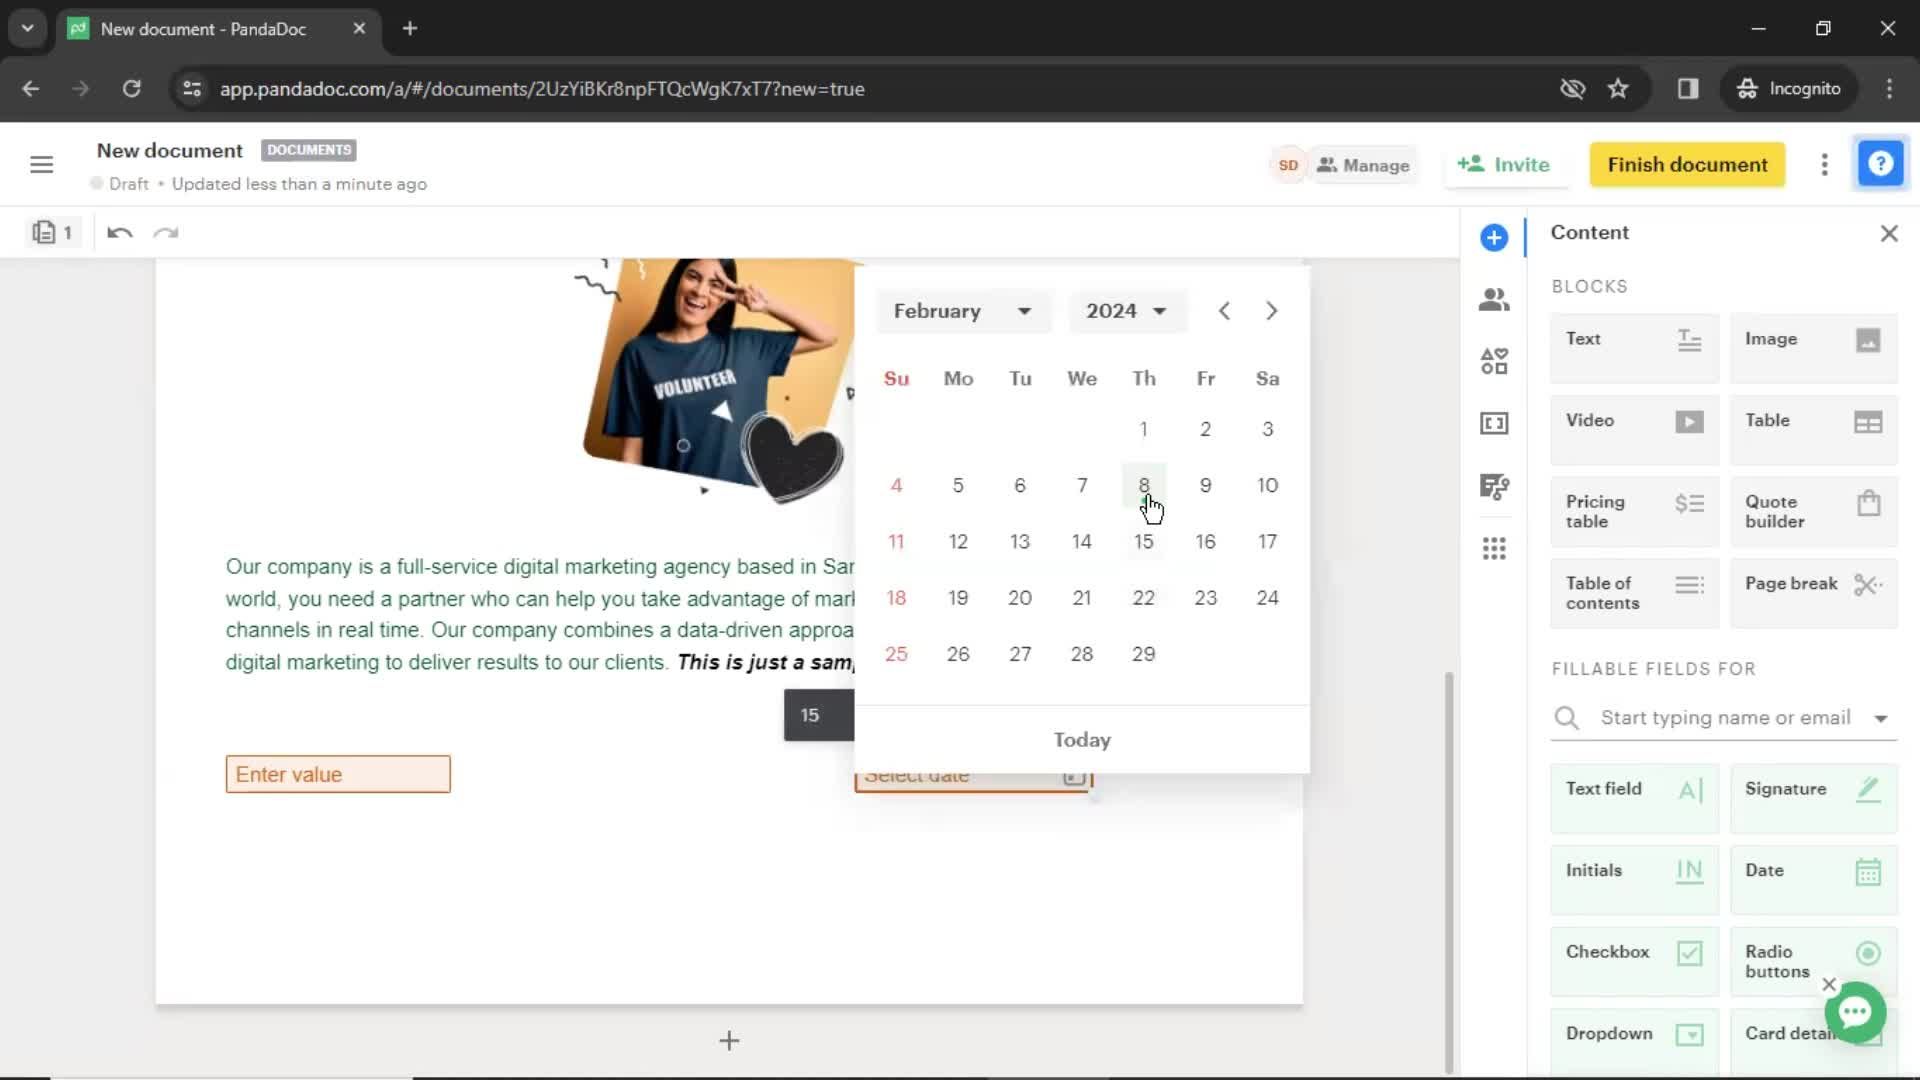The width and height of the screenshot is (1920, 1080).
Task: Click the Enter value input field
Action: [x=338, y=774]
